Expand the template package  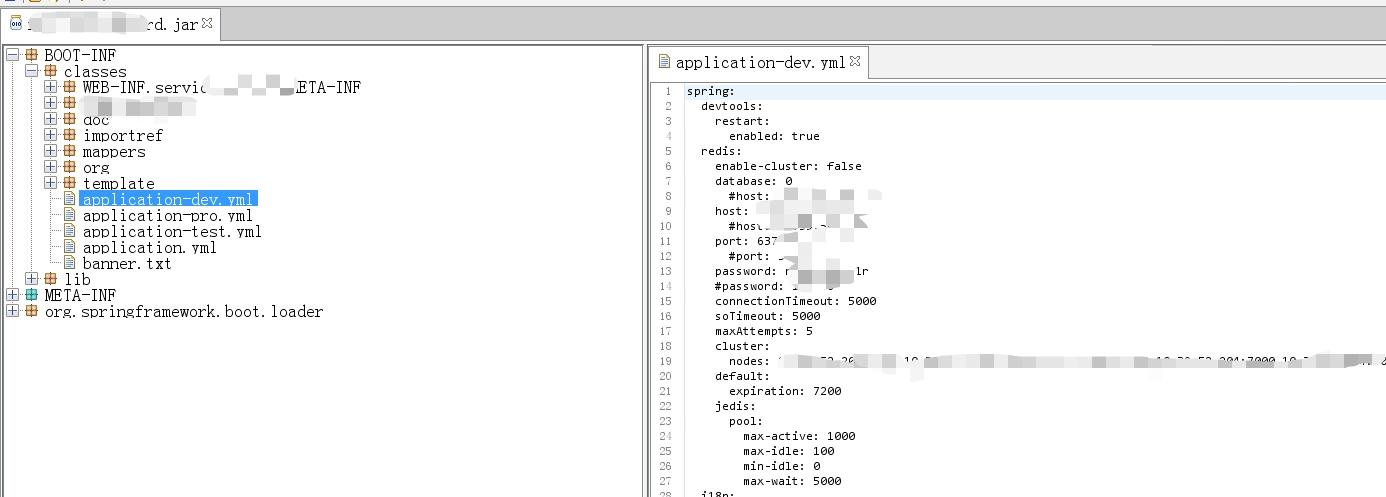(x=51, y=183)
